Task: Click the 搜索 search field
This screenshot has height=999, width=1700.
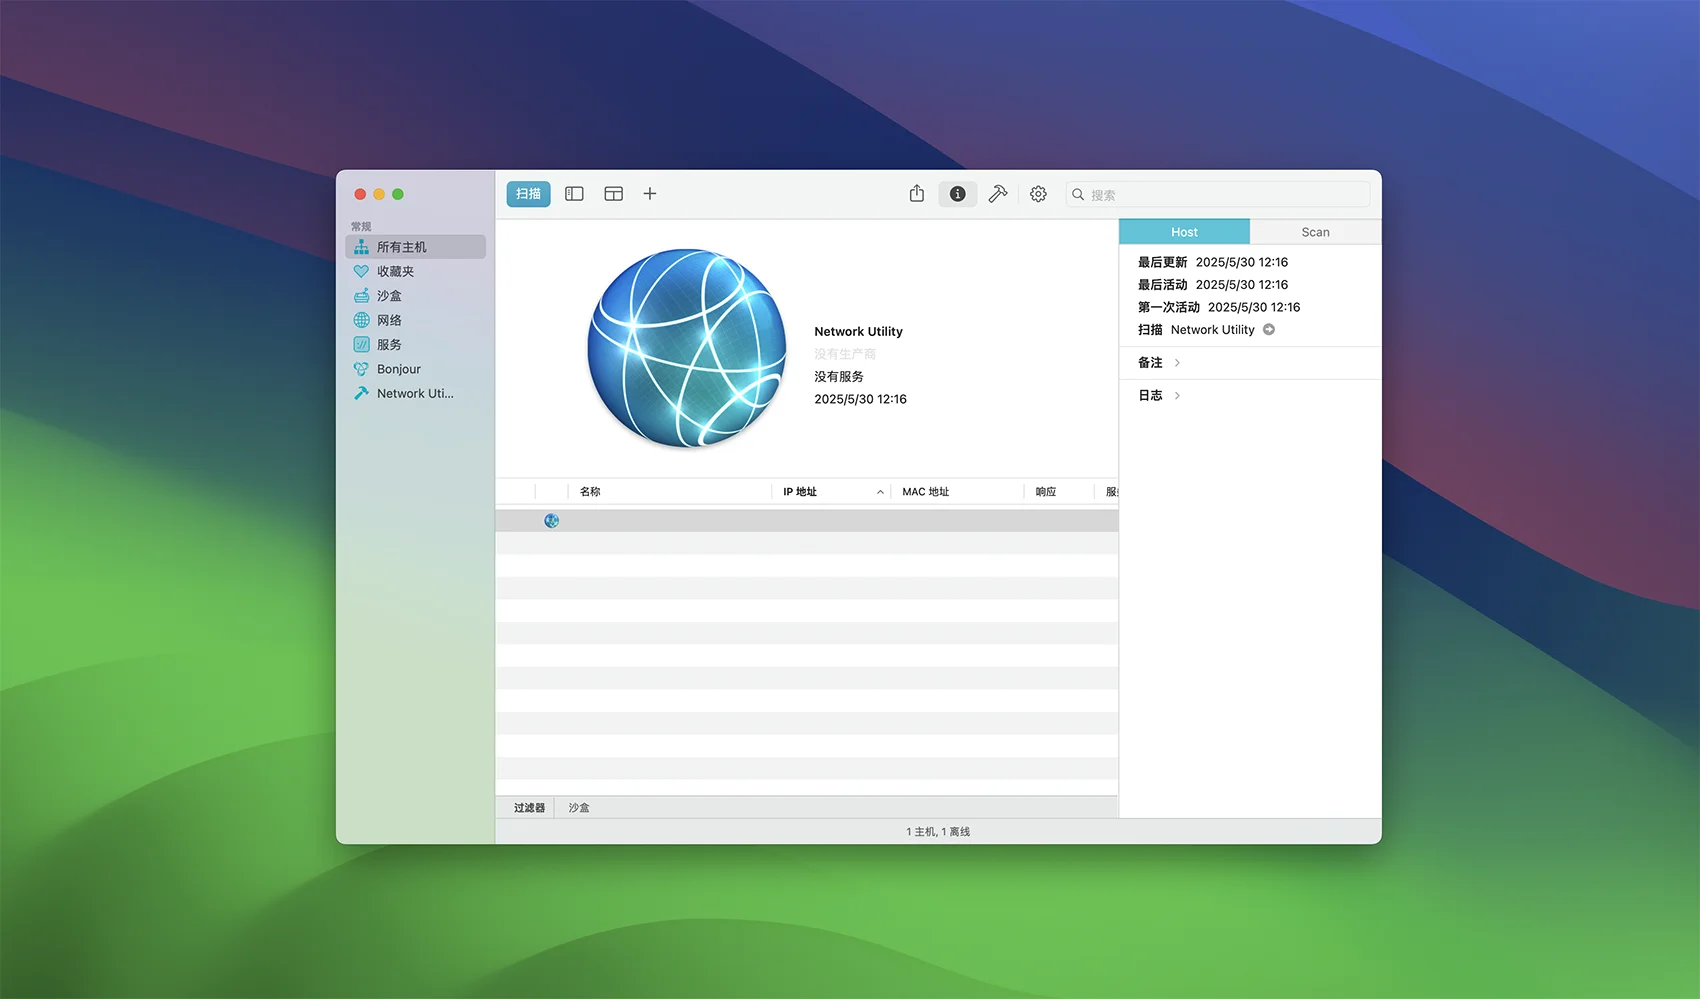Action: 1217,194
